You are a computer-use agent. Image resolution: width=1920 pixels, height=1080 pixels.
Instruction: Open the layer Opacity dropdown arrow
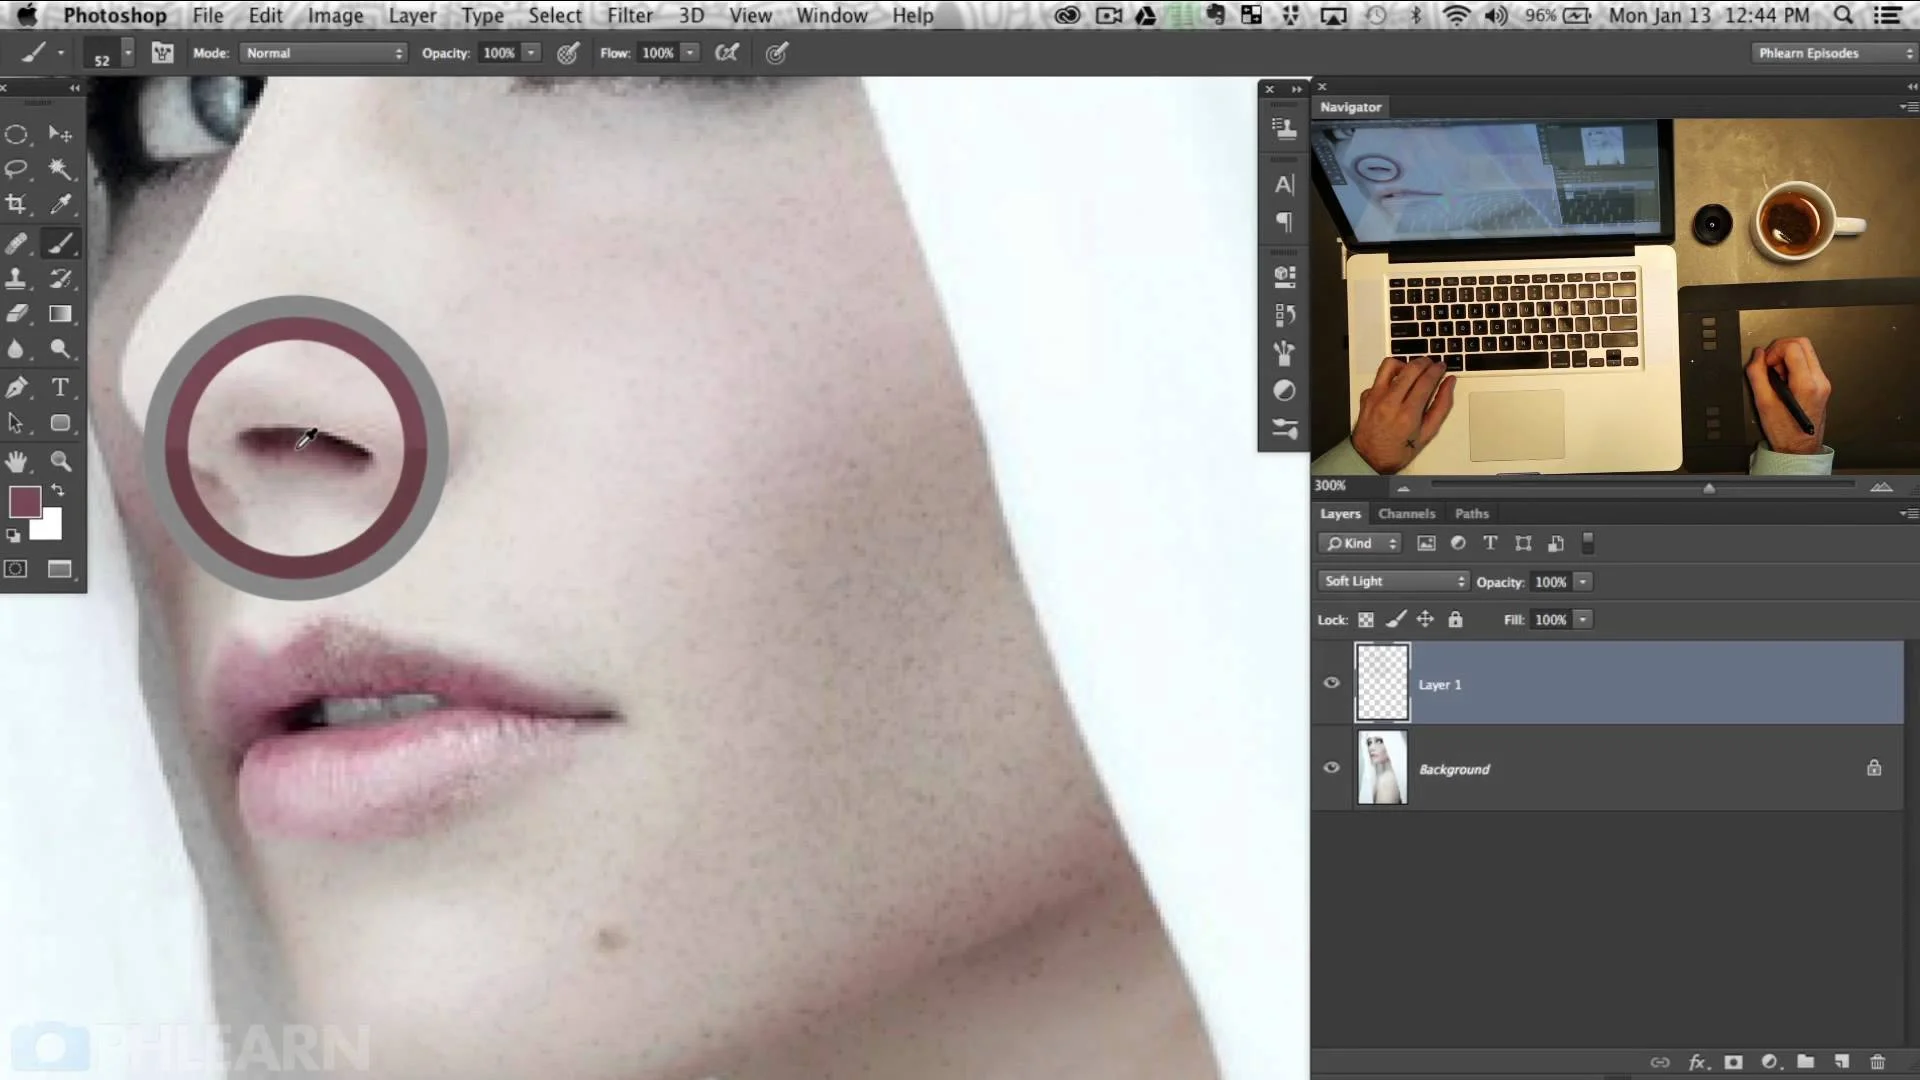(x=1583, y=581)
